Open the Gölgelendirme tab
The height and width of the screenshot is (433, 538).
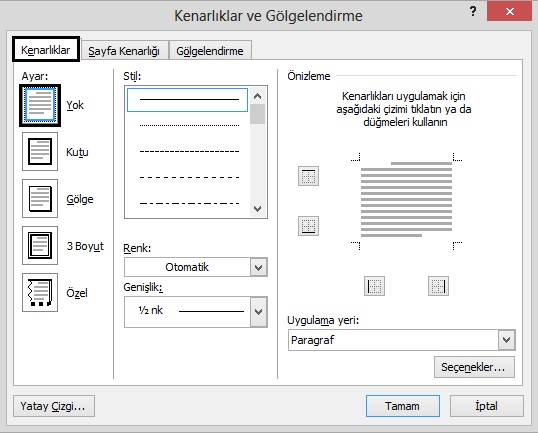210,51
